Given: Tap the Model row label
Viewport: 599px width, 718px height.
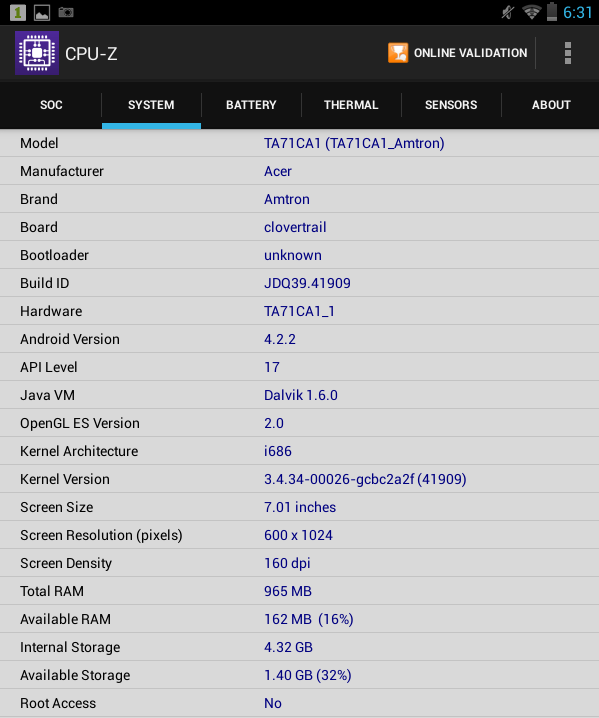Looking at the screenshot, I should tap(39, 143).
